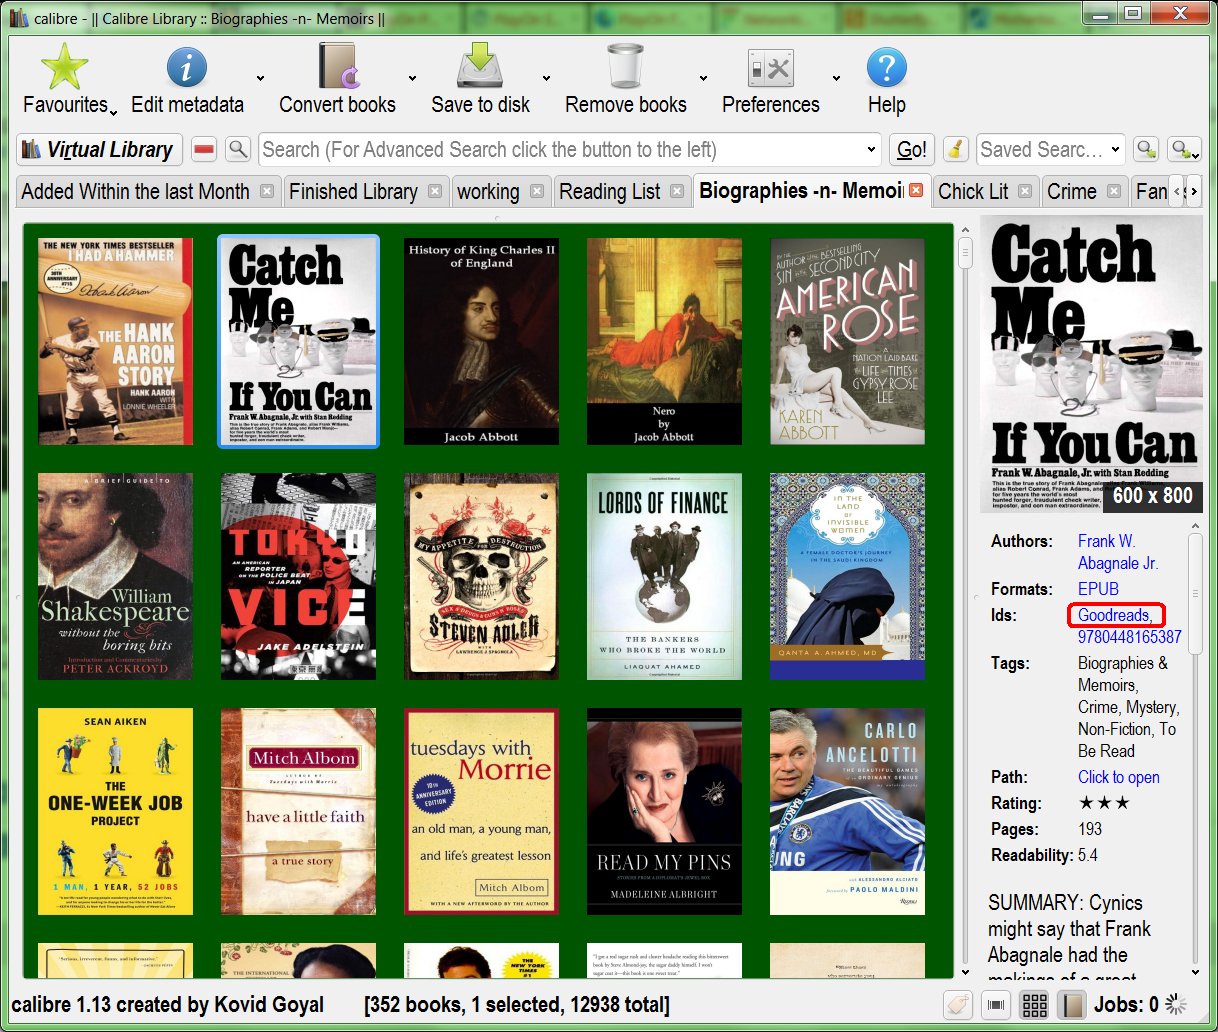This screenshot has height=1032, width=1218.
Task: Open the 9780448165387 ISBN link
Action: [x=1129, y=637]
